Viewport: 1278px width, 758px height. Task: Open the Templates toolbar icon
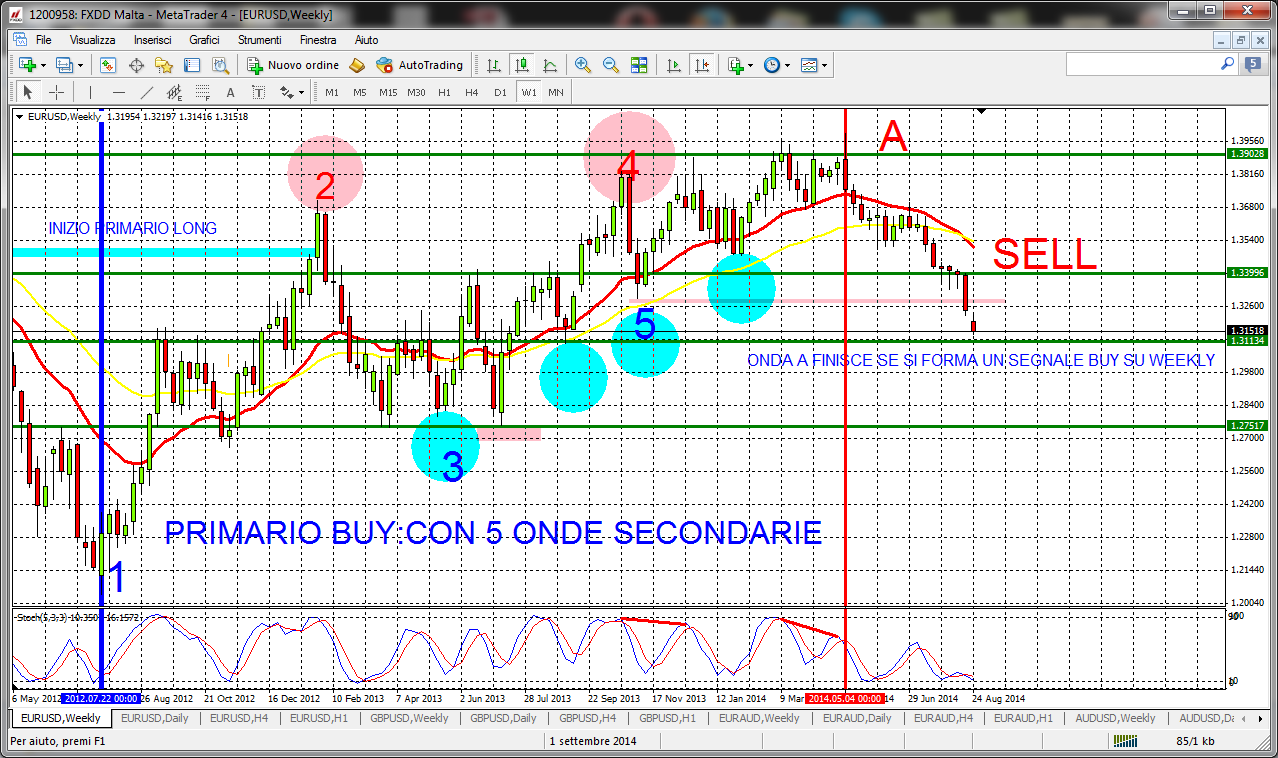click(808, 65)
